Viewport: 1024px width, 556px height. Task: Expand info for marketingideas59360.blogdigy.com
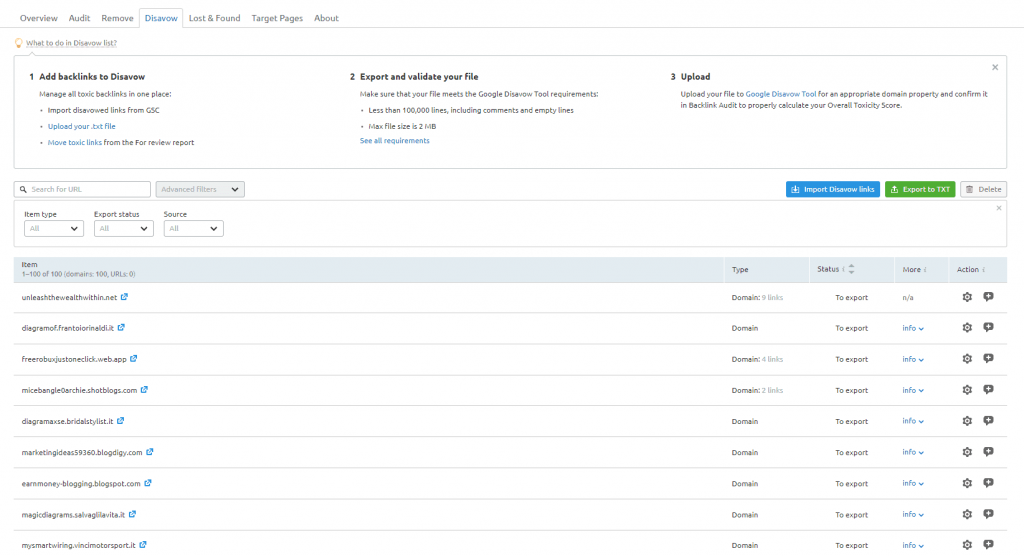[913, 452]
